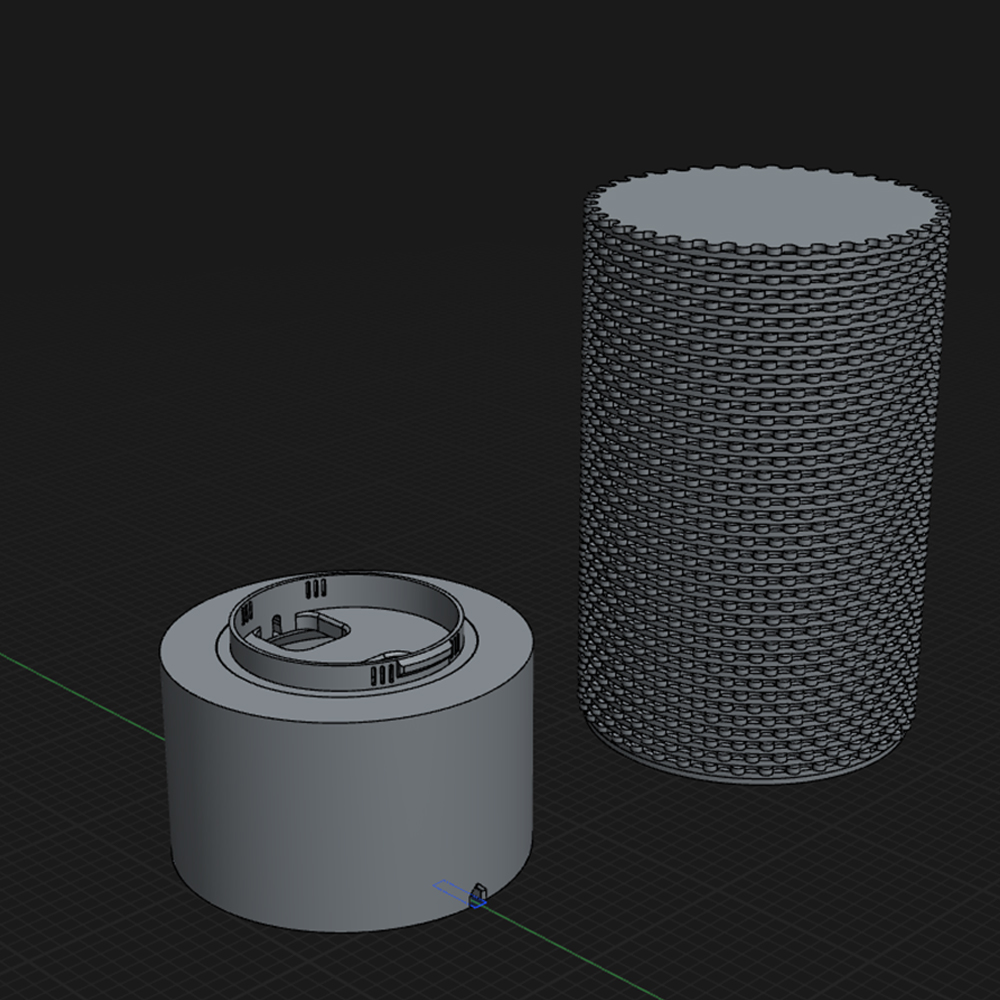1000x1000 pixels.
Task: Click the vent slits on the locking ring rim
Action: click(x=314, y=590)
